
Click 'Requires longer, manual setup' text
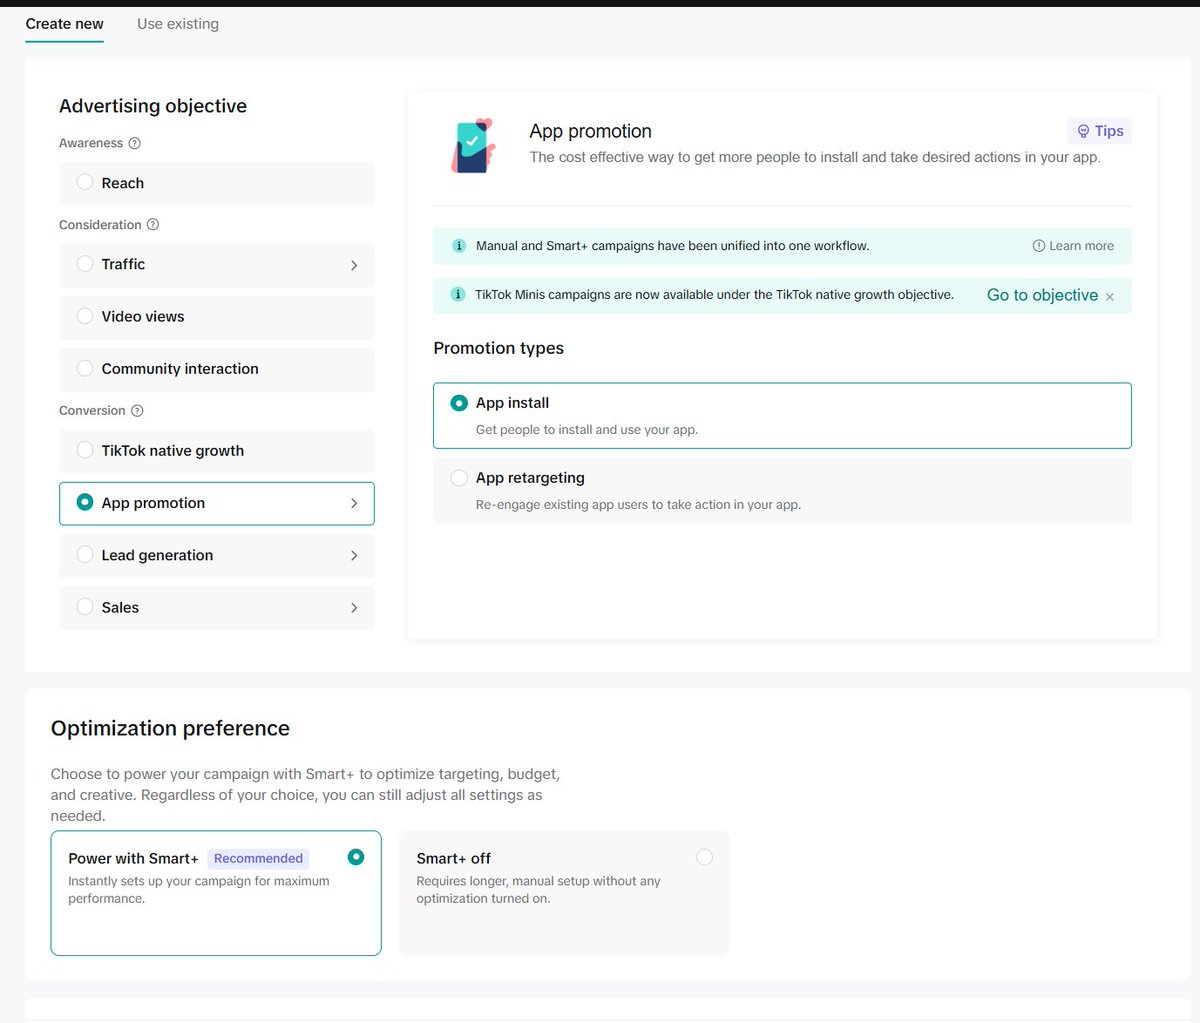(x=538, y=890)
